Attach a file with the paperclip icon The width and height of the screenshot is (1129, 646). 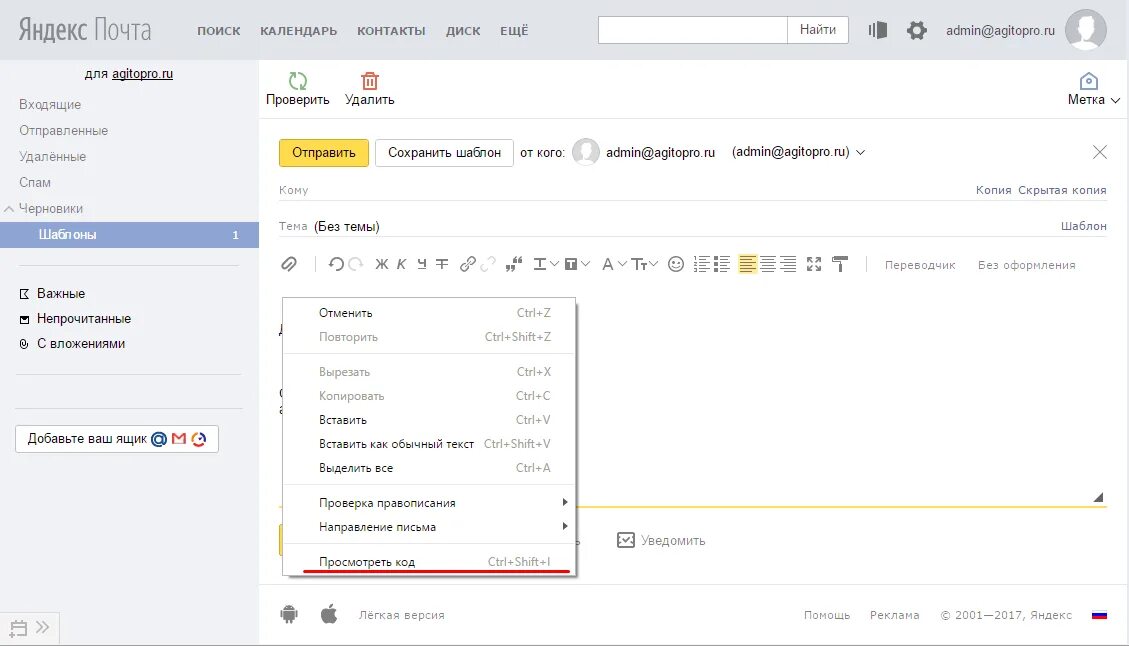tap(289, 264)
